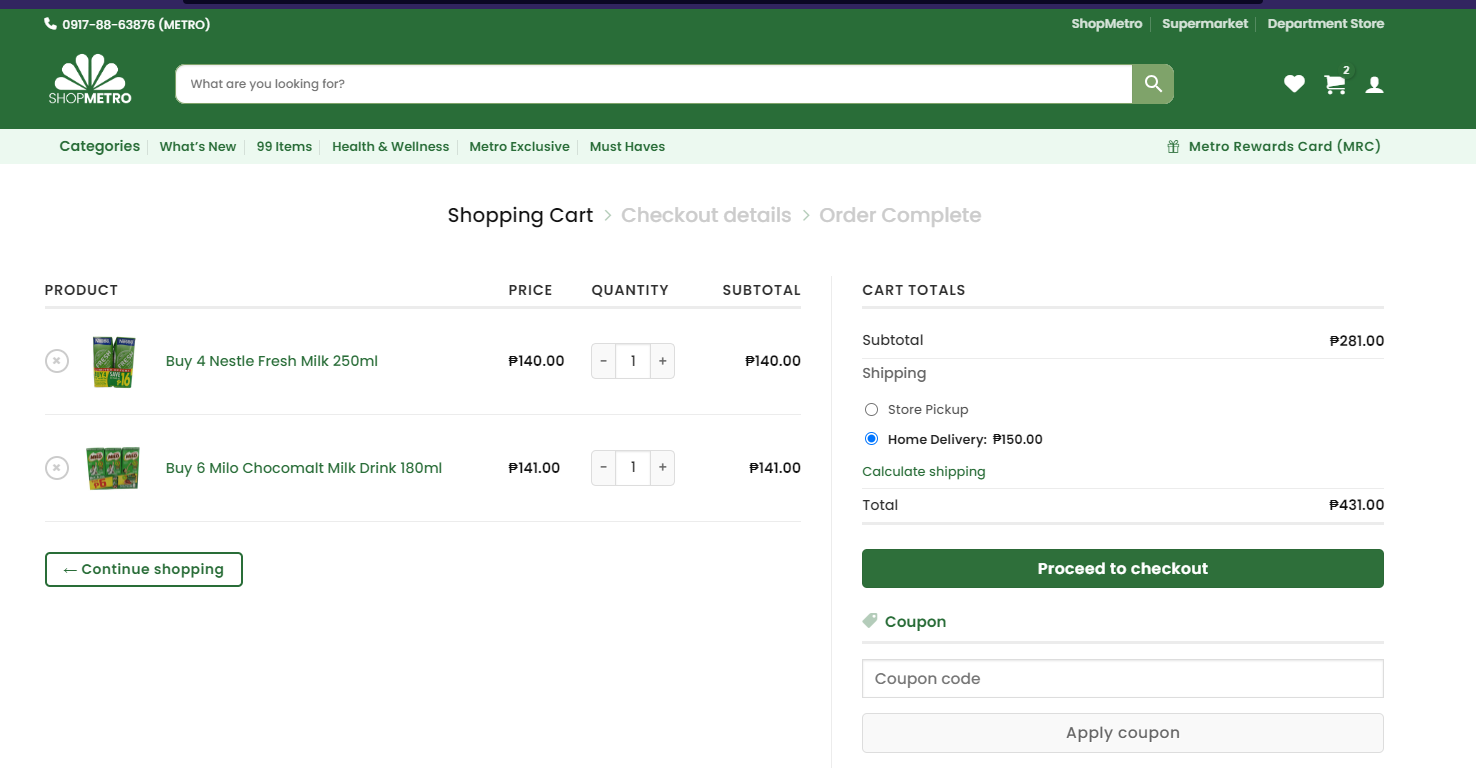Image resolution: width=1476 pixels, height=784 pixels.
Task: Click Supermarket top link
Action: click(1205, 24)
